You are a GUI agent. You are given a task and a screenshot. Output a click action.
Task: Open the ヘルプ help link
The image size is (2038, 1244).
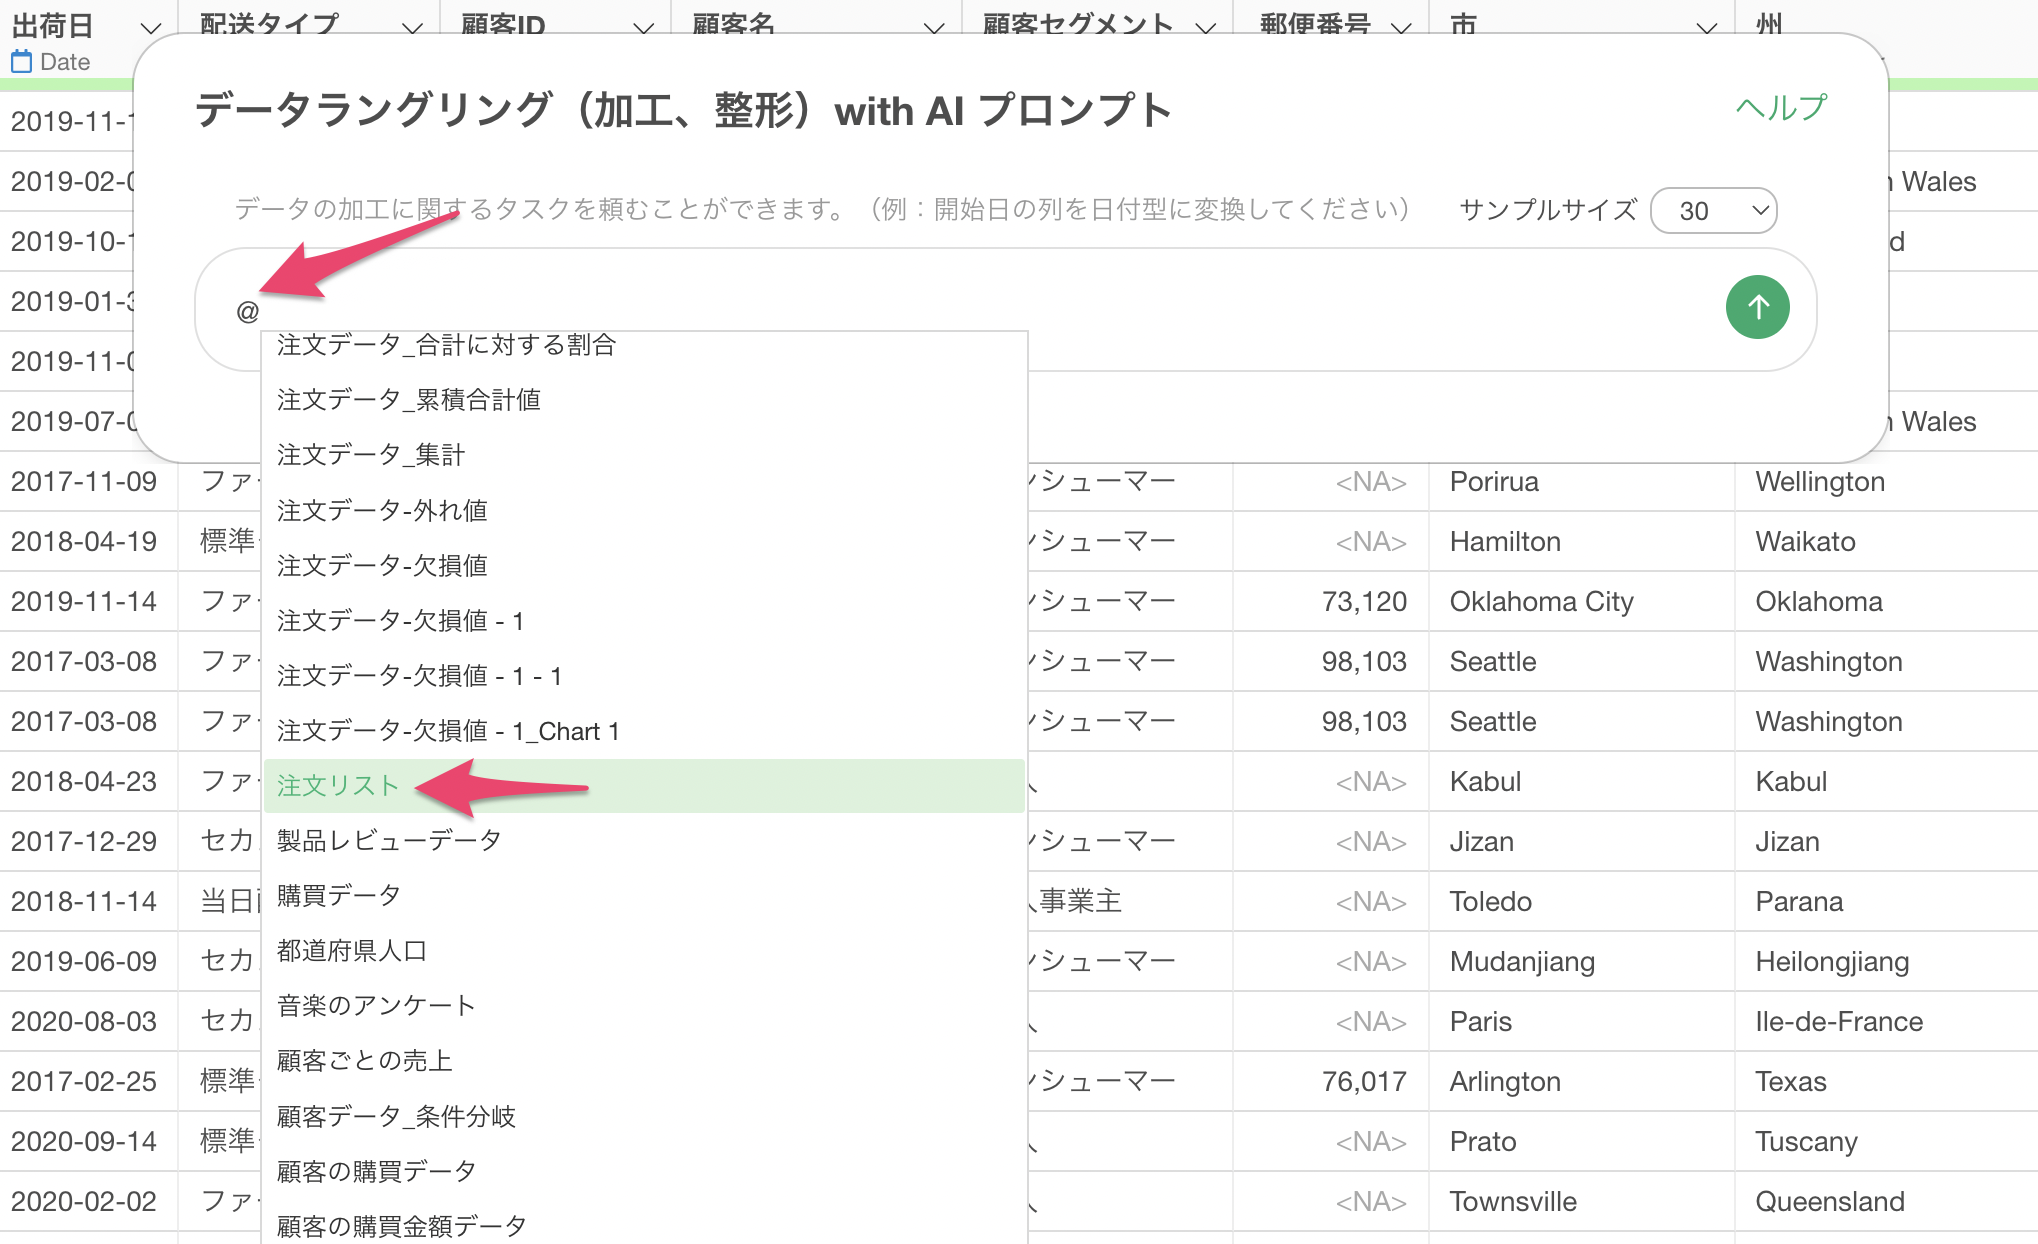point(1781,108)
